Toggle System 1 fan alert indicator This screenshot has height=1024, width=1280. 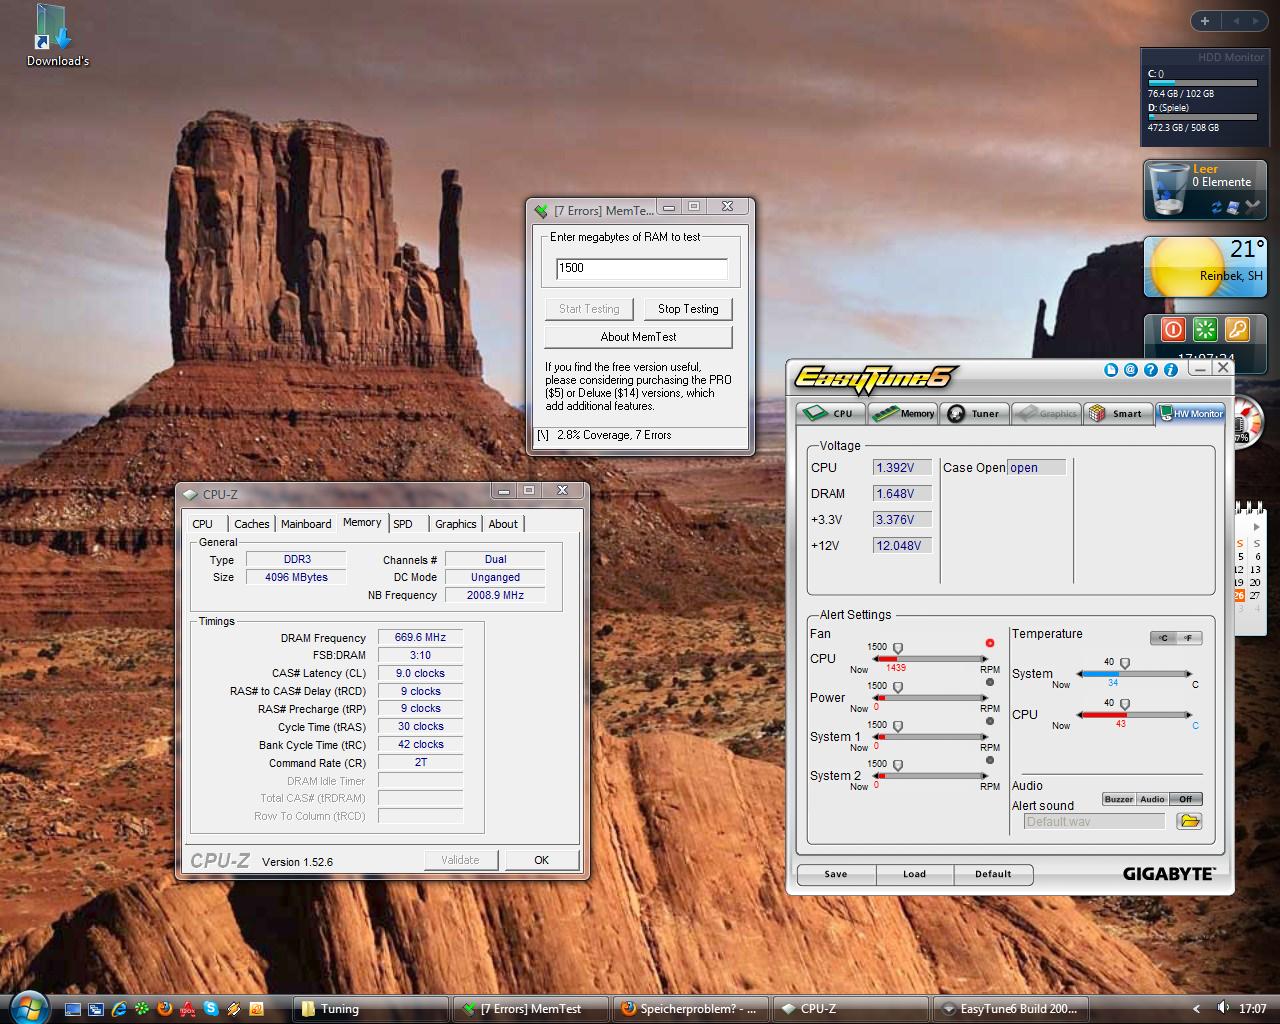(x=990, y=721)
